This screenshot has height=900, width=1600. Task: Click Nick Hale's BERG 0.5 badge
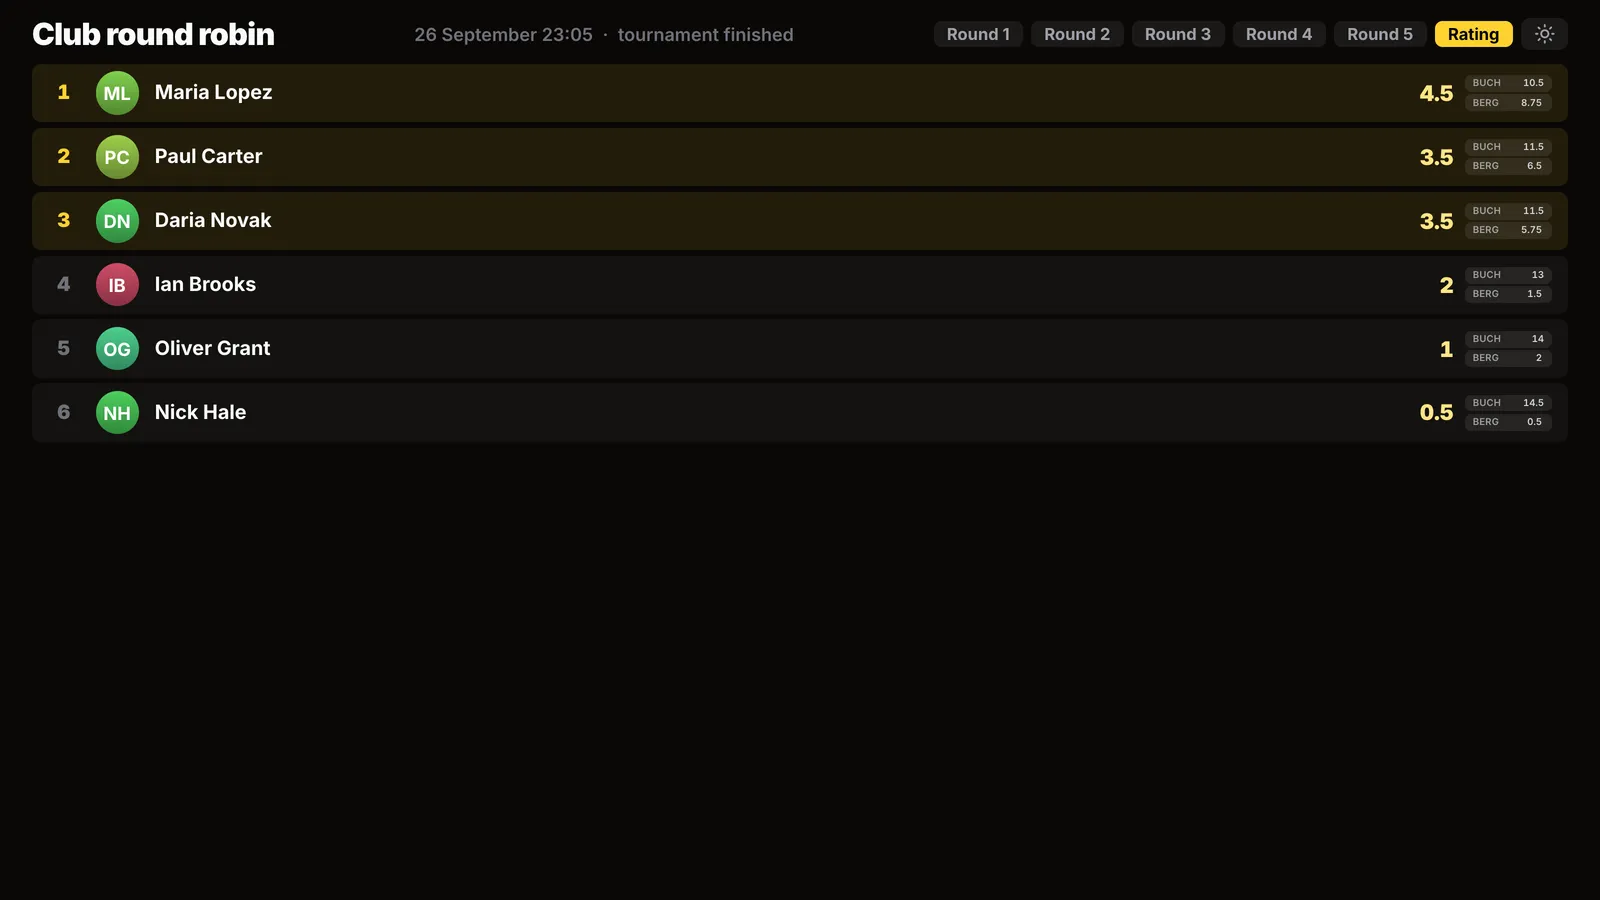1508,422
